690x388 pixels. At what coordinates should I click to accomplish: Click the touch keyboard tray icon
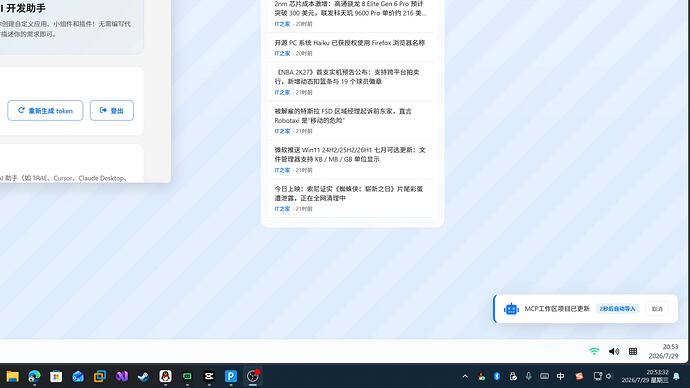544,377
